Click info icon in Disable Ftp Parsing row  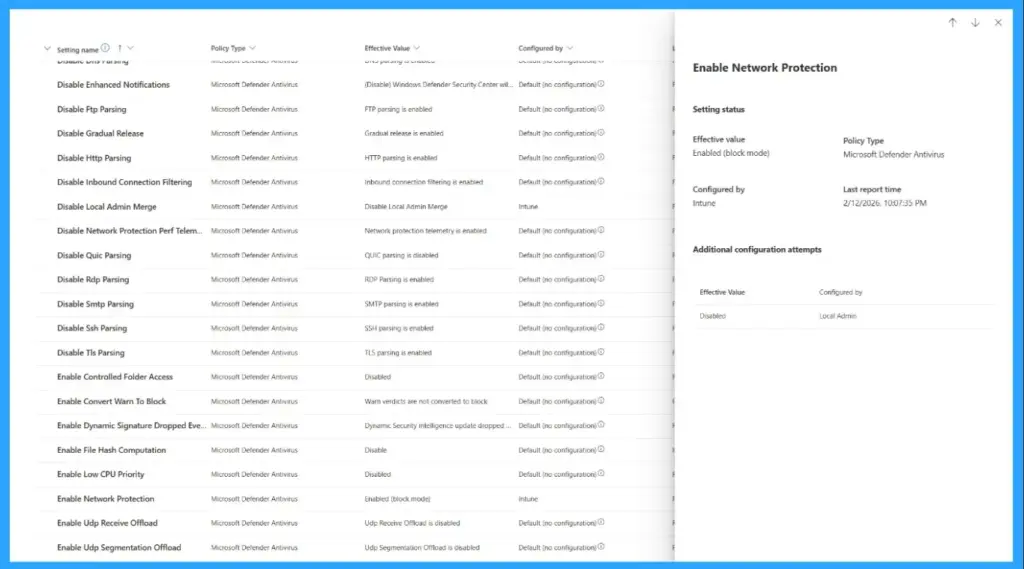601,108
